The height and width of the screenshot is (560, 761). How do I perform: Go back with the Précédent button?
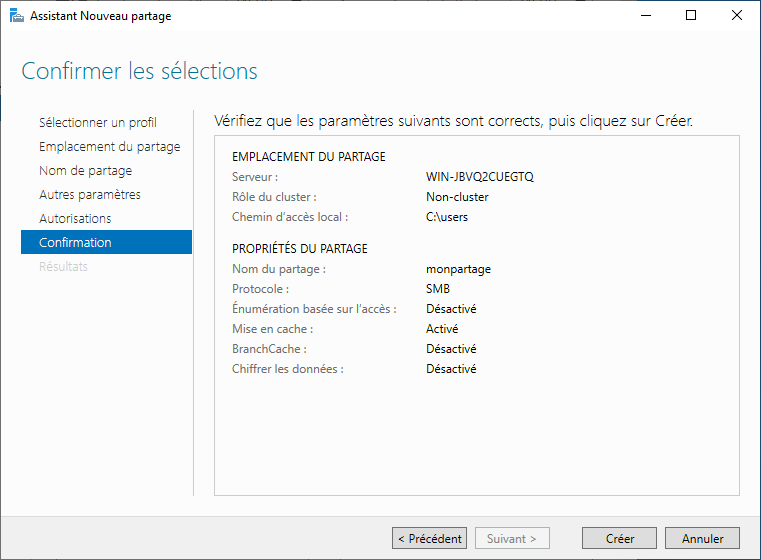pos(429,538)
